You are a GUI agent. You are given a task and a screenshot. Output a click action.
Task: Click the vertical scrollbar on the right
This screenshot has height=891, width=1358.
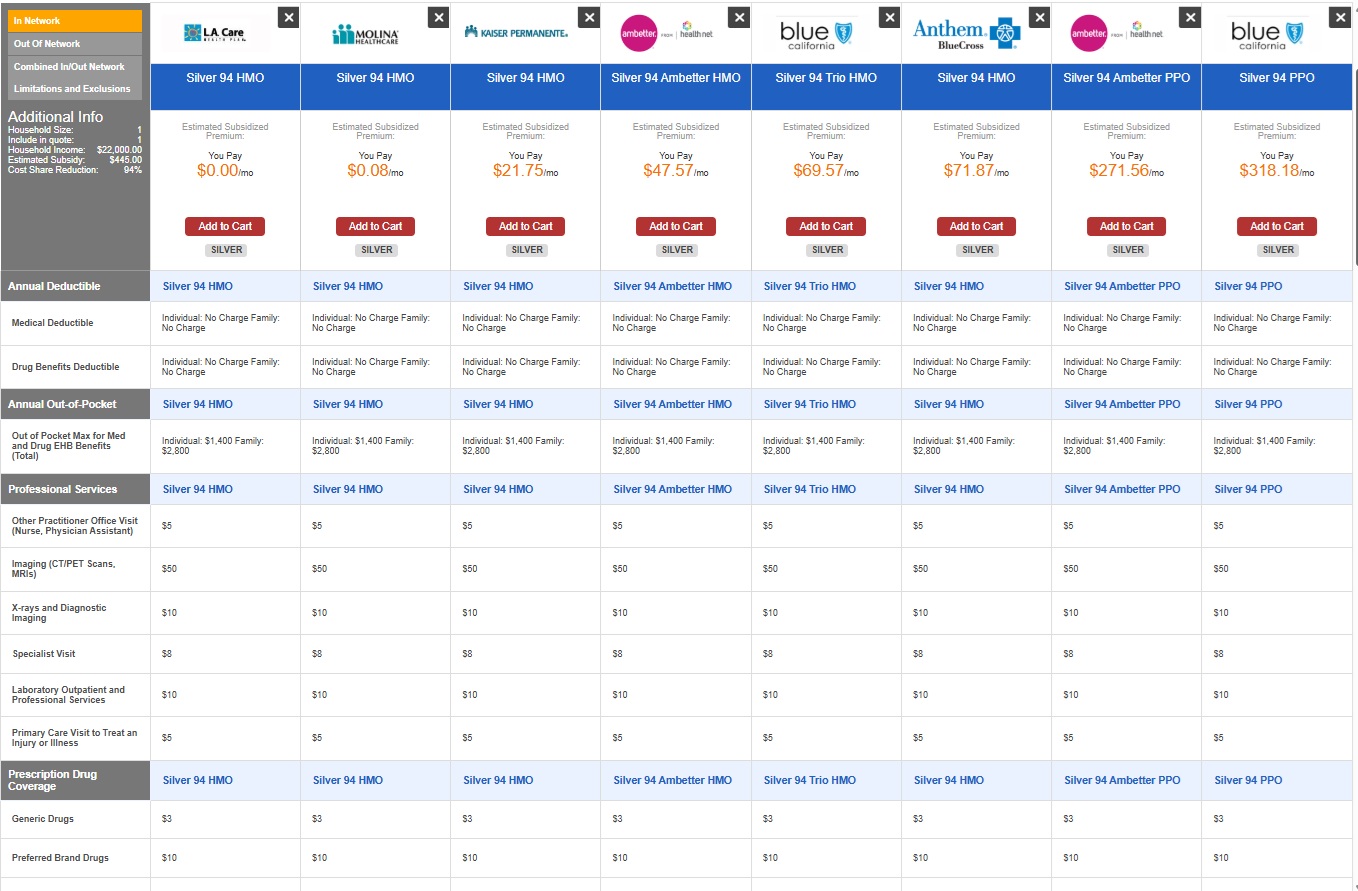1353,150
